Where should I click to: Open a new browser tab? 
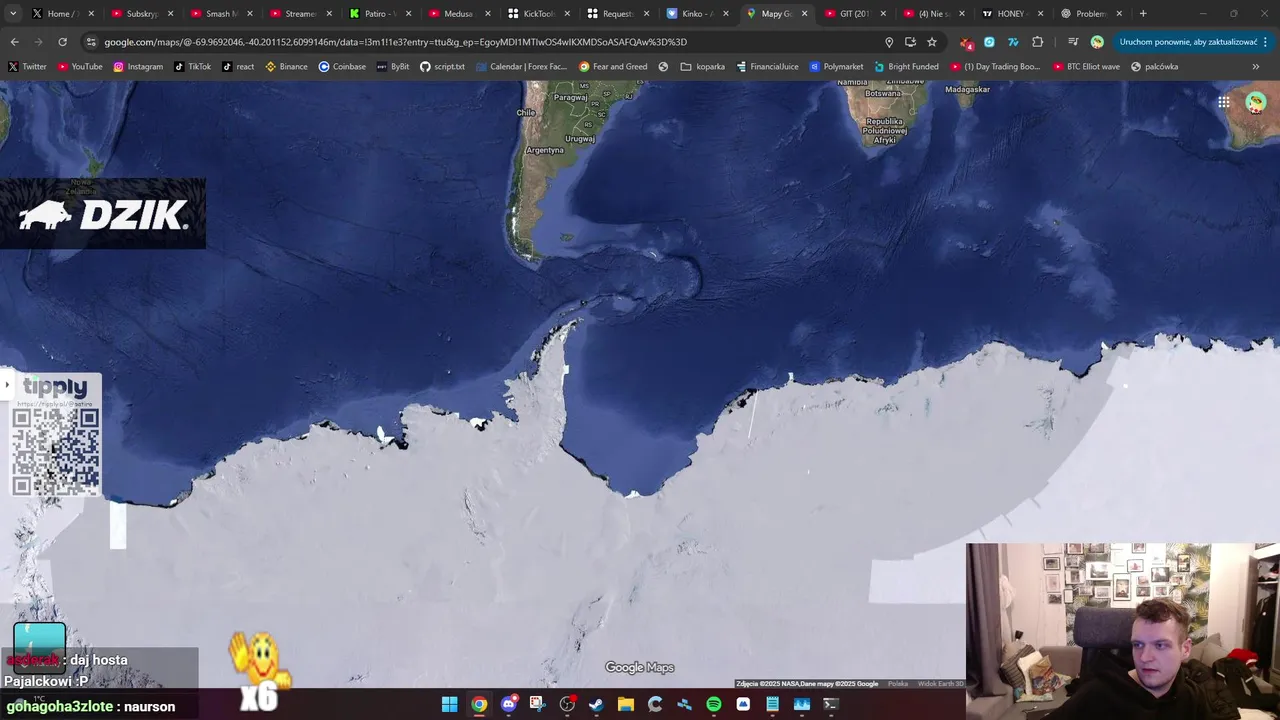tap(1143, 14)
